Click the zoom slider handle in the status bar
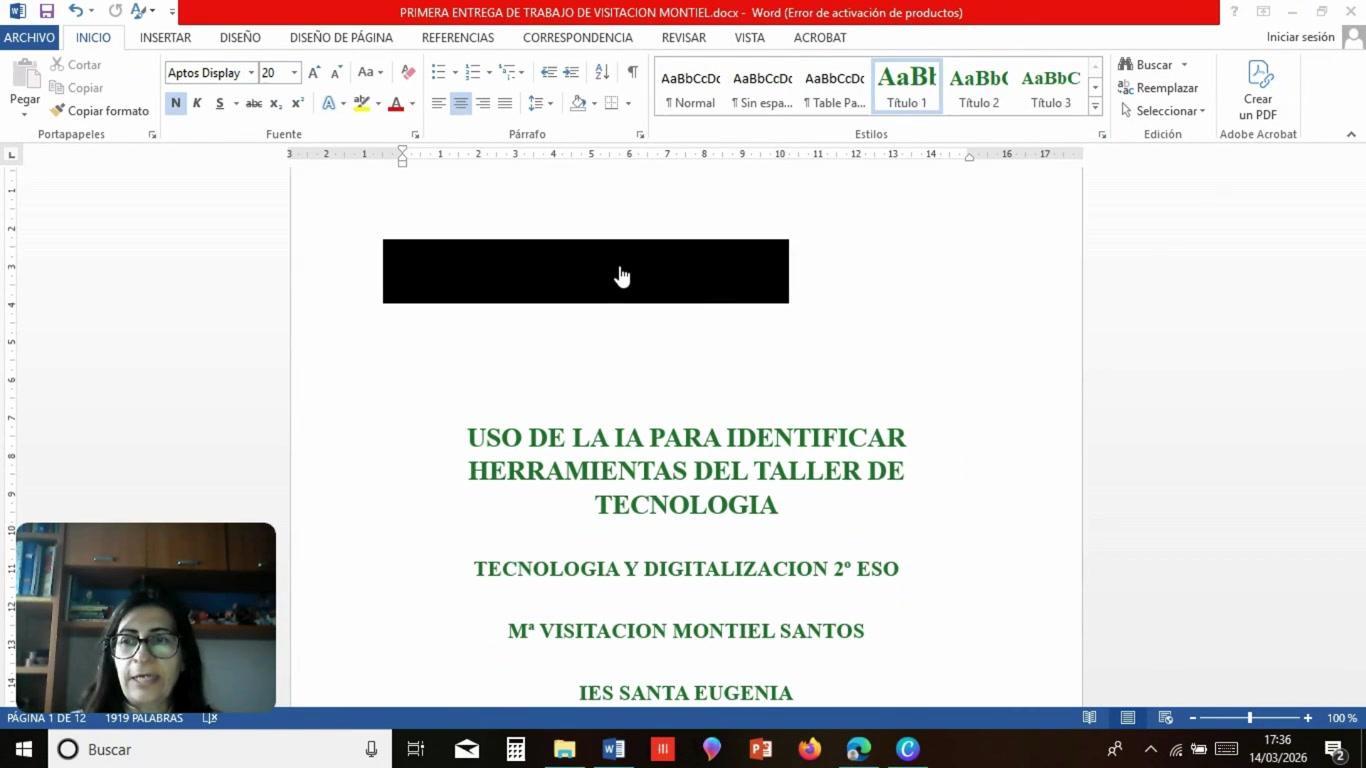 [1250, 718]
